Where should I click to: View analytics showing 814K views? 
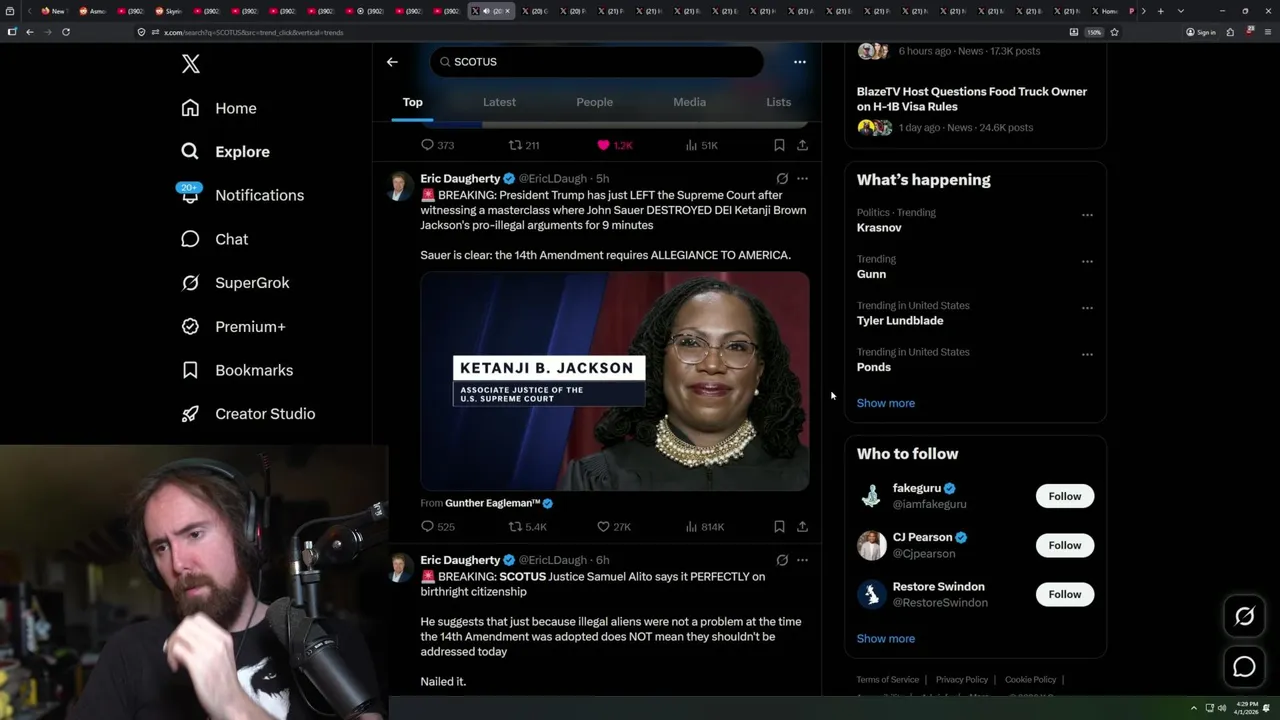click(x=704, y=527)
